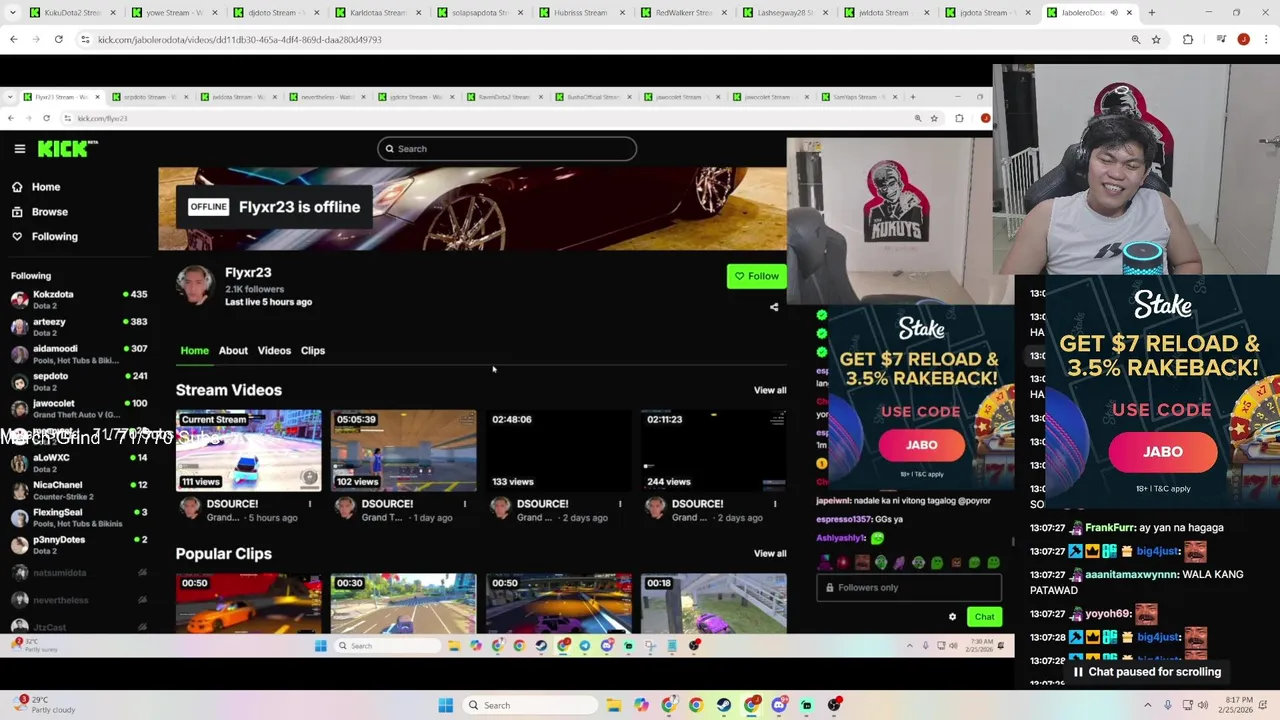
Task: Open zoom magnifier icon in address bar
Action: pyautogui.click(x=1136, y=39)
